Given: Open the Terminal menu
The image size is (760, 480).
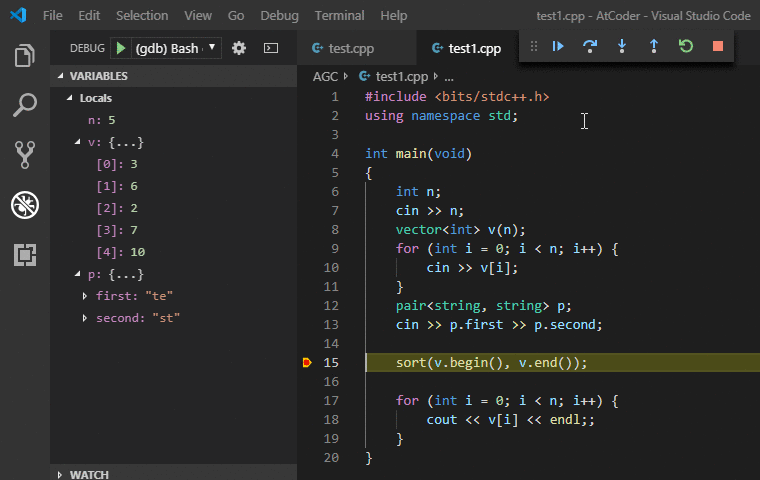Looking at the screenshot, I should tap(339, 16).
